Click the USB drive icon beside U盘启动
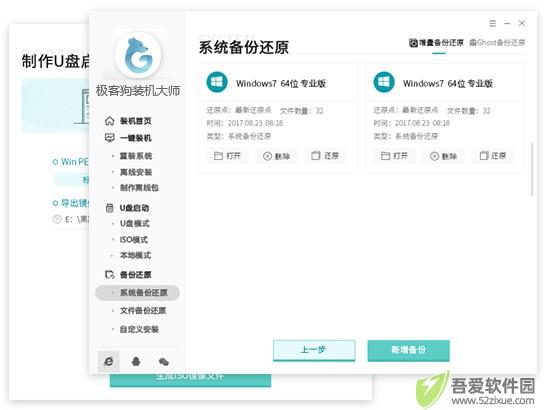This screenshot has width=544, height=410. pos(110,208)
